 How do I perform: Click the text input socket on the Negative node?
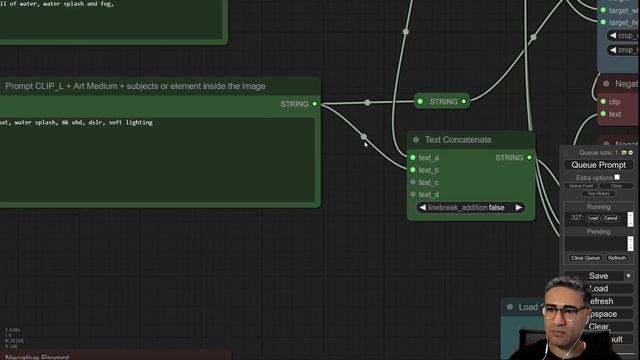603,114
